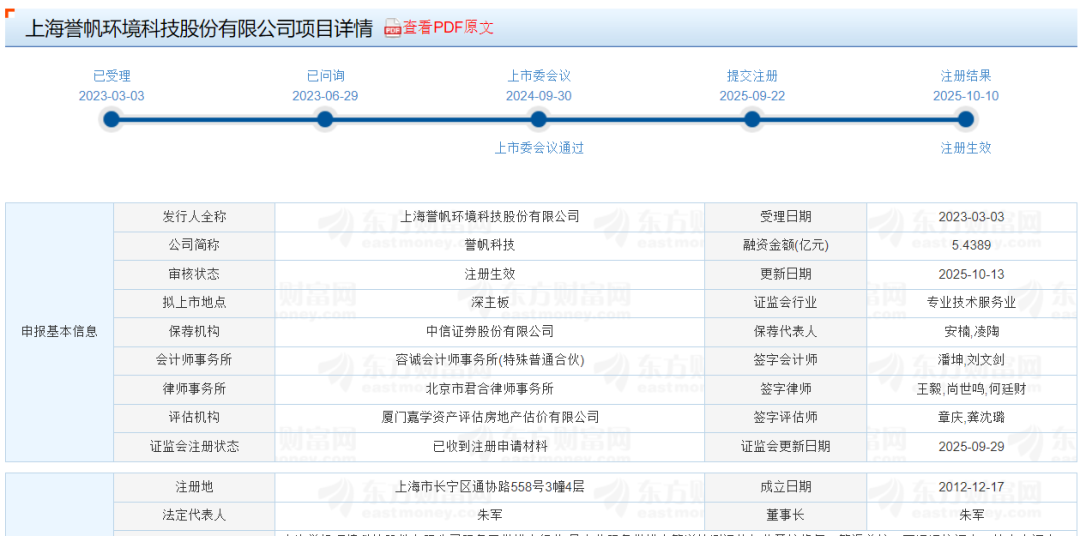Click the 成立日期 value 2012-12-17
The width and height of the screenshot is (1080, 536).
point(971,486)
